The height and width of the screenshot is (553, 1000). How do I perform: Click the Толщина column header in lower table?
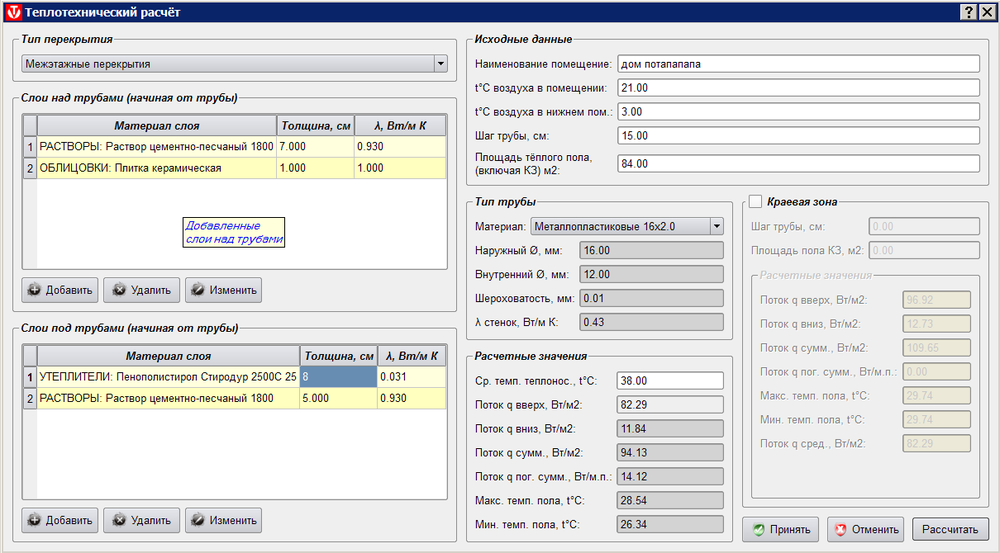point(338,356)
